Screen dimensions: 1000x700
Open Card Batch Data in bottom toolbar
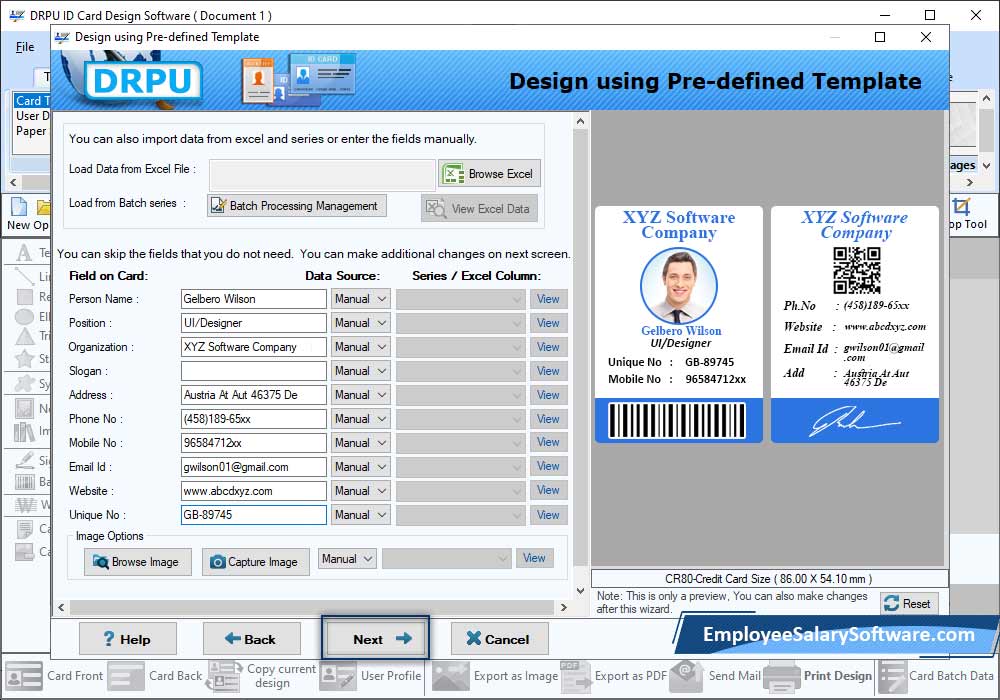click(936, 676)
